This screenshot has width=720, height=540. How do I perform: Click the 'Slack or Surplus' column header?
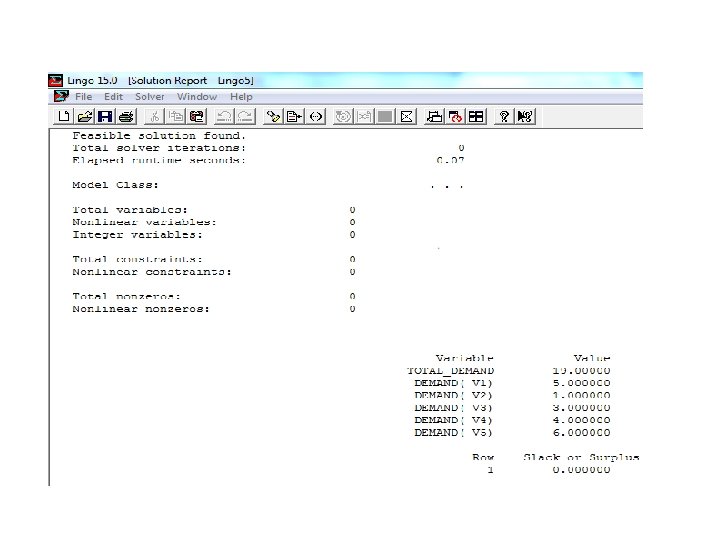tap(581, 457)
